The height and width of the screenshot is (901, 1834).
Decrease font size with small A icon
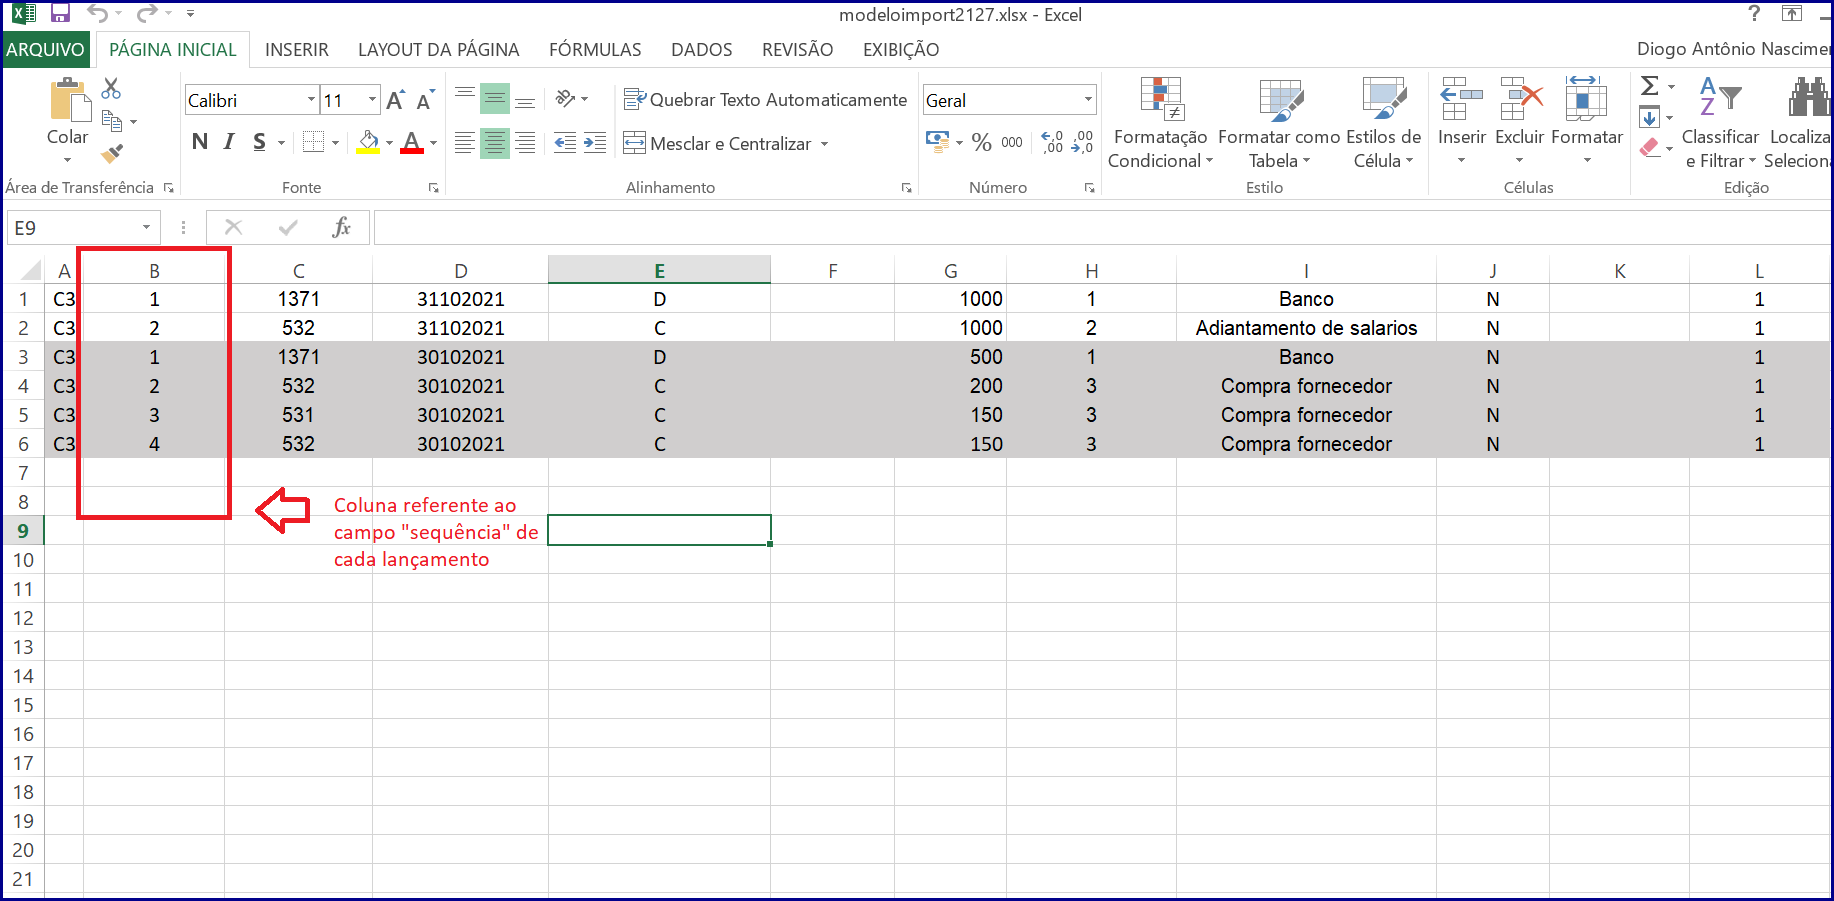coord(425,100)
